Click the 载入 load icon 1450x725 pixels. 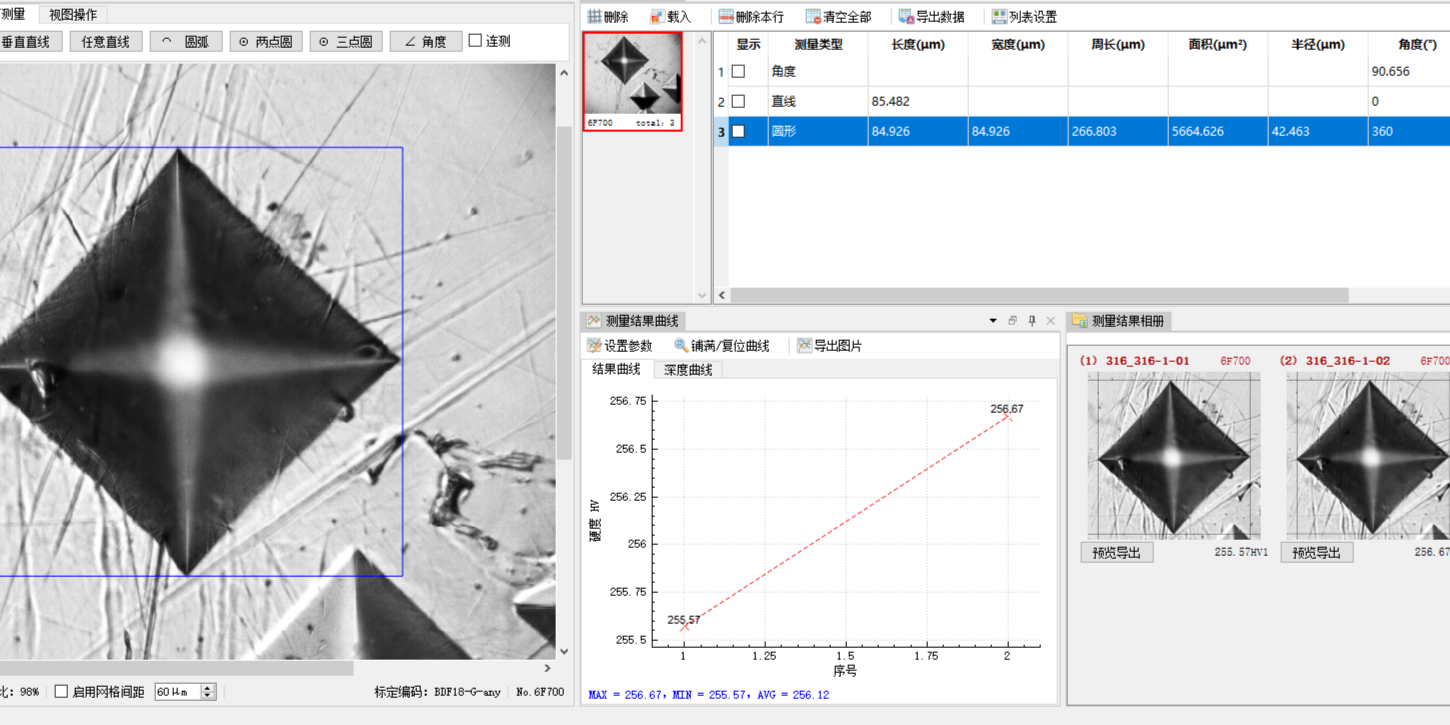coord(657,17)
